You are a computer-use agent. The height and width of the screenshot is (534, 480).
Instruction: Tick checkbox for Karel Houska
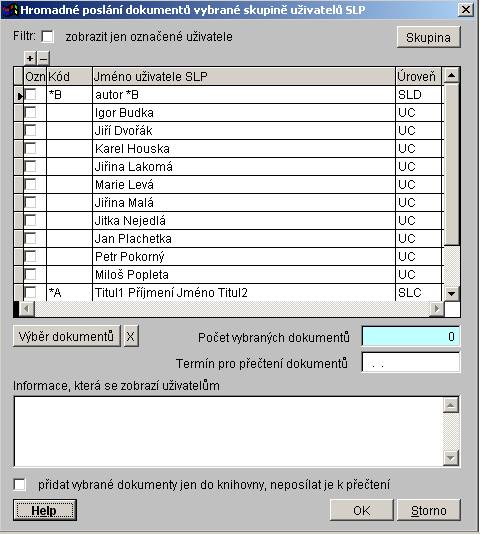(x=31, y=148)
